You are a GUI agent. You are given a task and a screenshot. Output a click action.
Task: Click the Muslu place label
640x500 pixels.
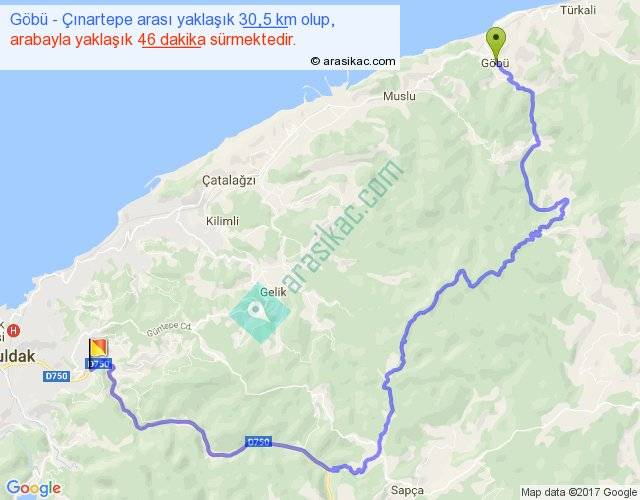[x=399, y=96]
